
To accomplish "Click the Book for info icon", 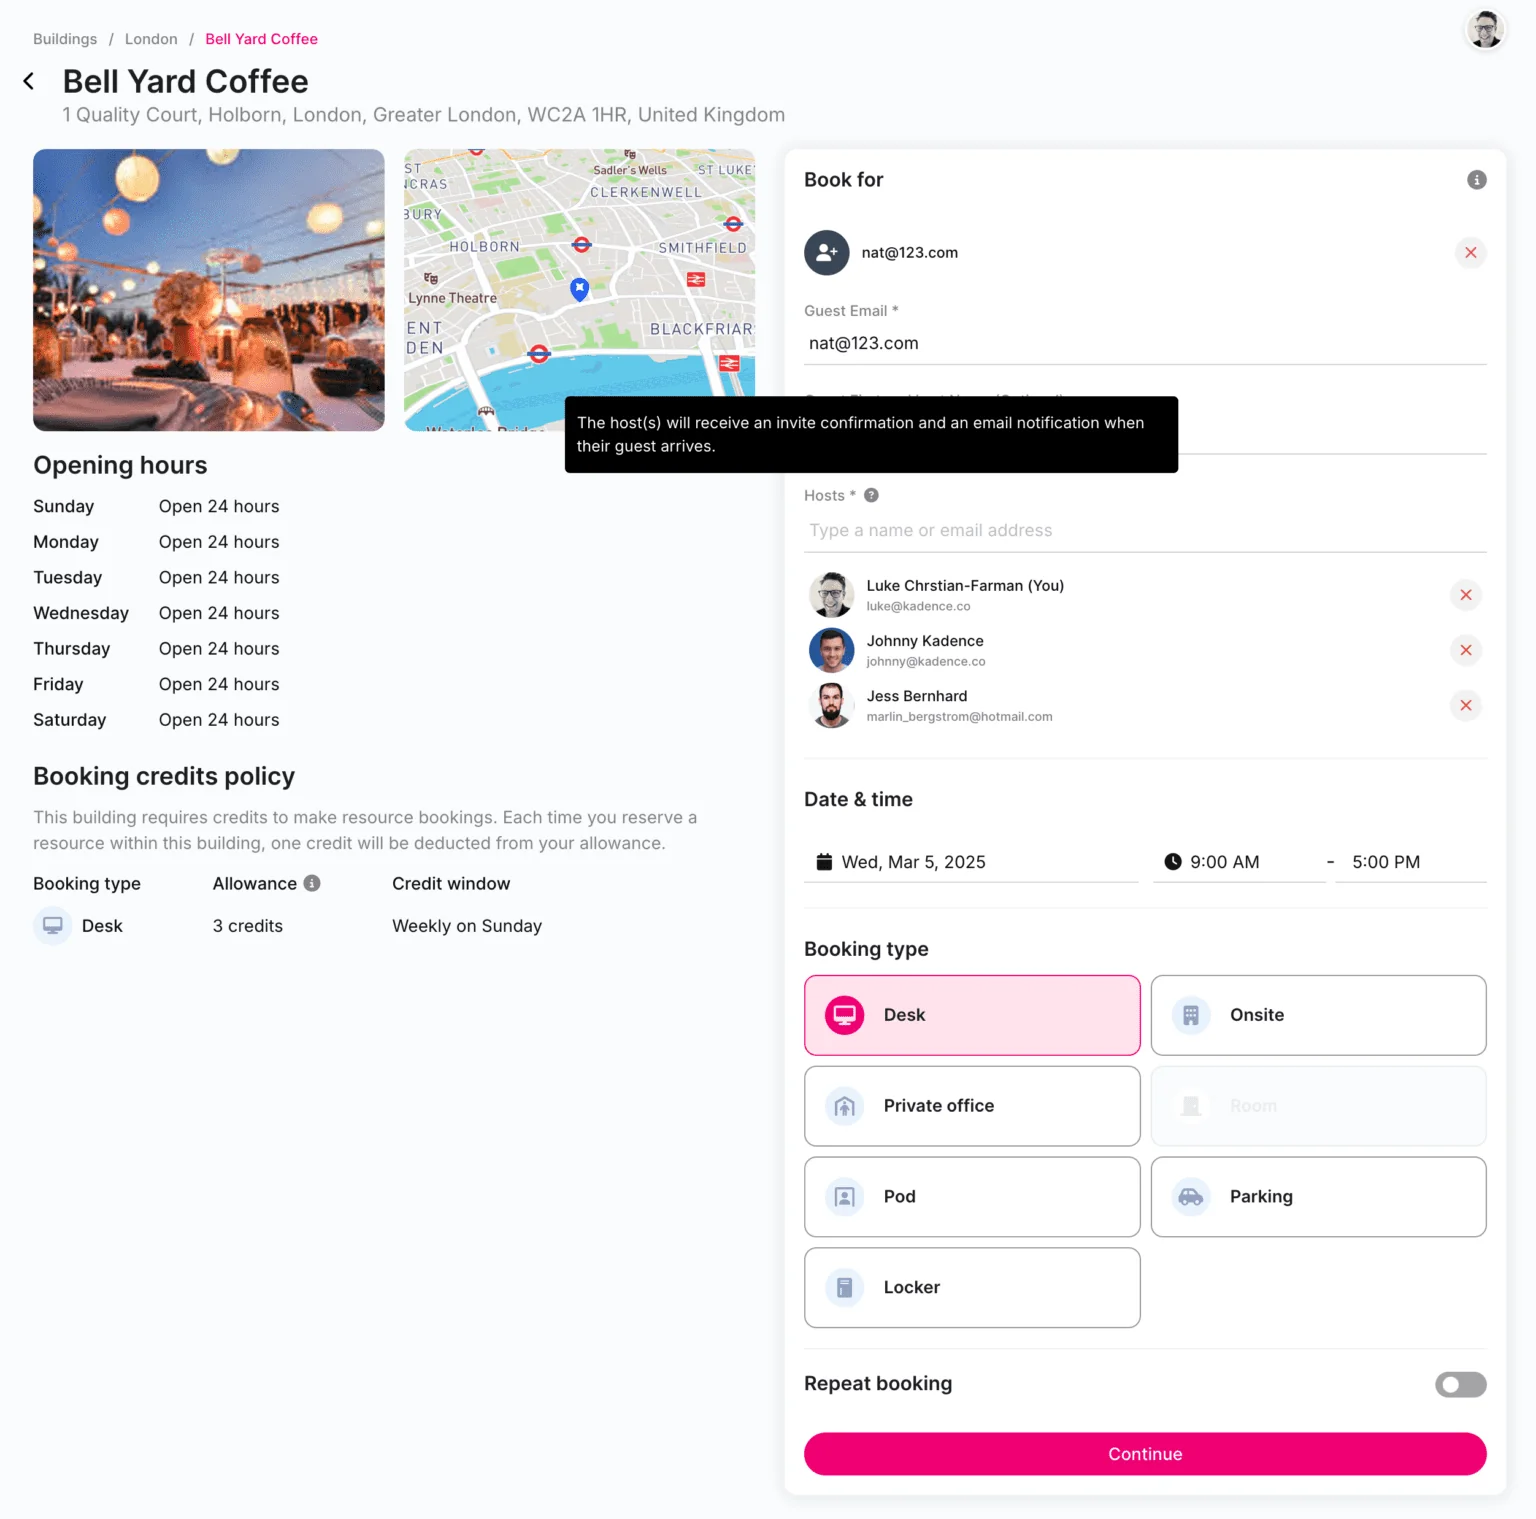I will [1476, 180].
